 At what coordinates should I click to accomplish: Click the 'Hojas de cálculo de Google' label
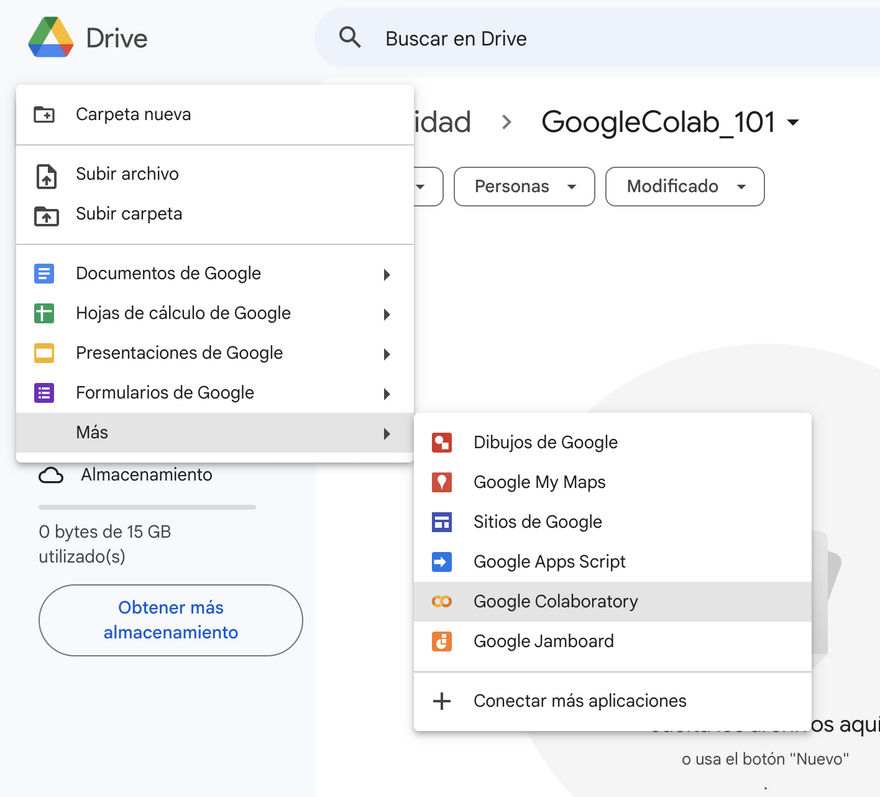pos(184,313)
